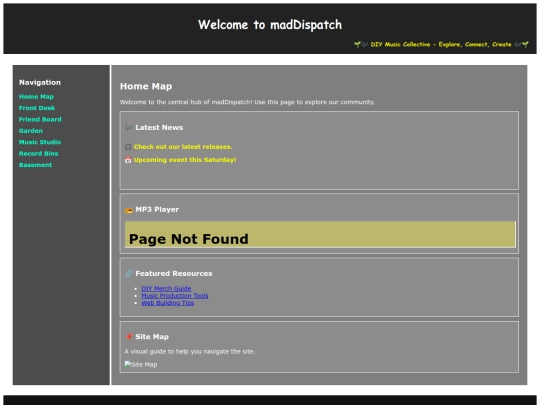
Task: Enter the Basement page
Action: 35,165
